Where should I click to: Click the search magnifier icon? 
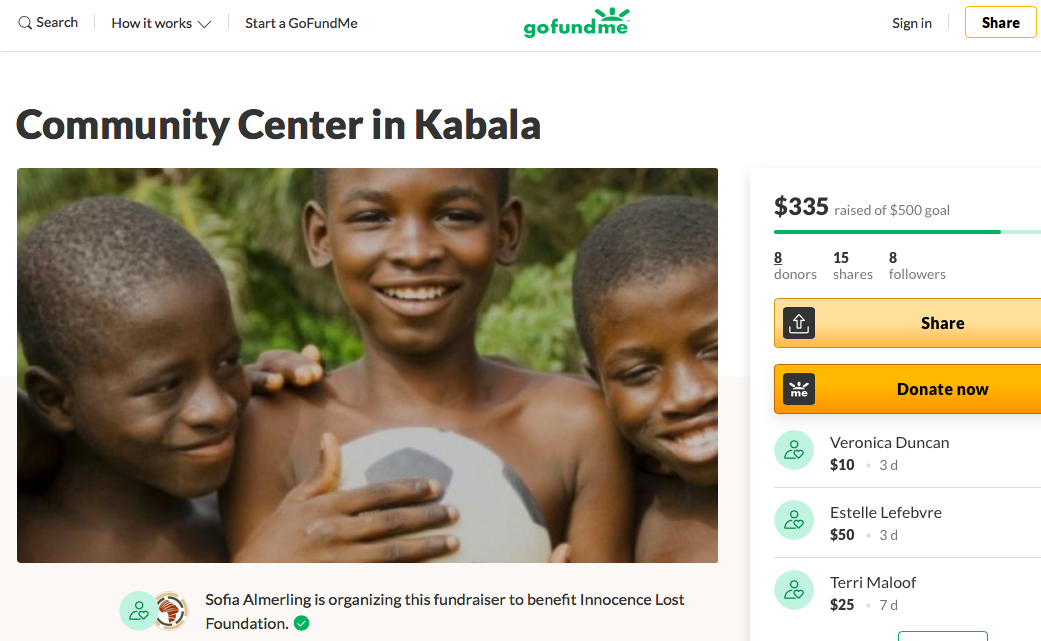[x=25, y=23]
